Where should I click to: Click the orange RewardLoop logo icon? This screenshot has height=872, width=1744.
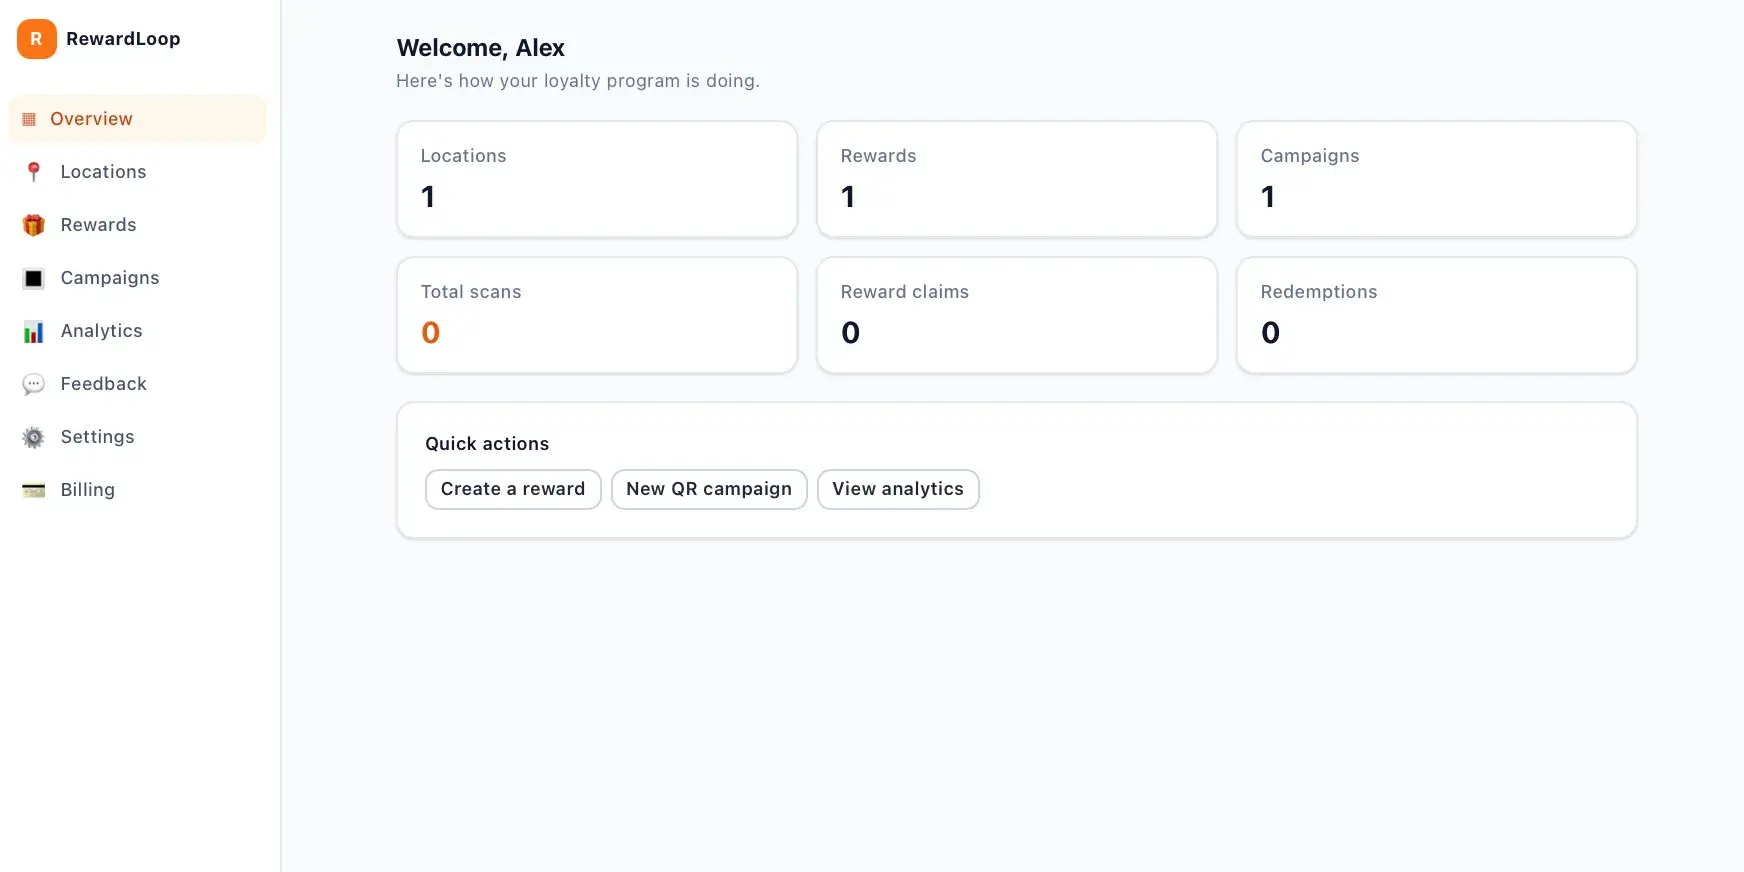37,39
